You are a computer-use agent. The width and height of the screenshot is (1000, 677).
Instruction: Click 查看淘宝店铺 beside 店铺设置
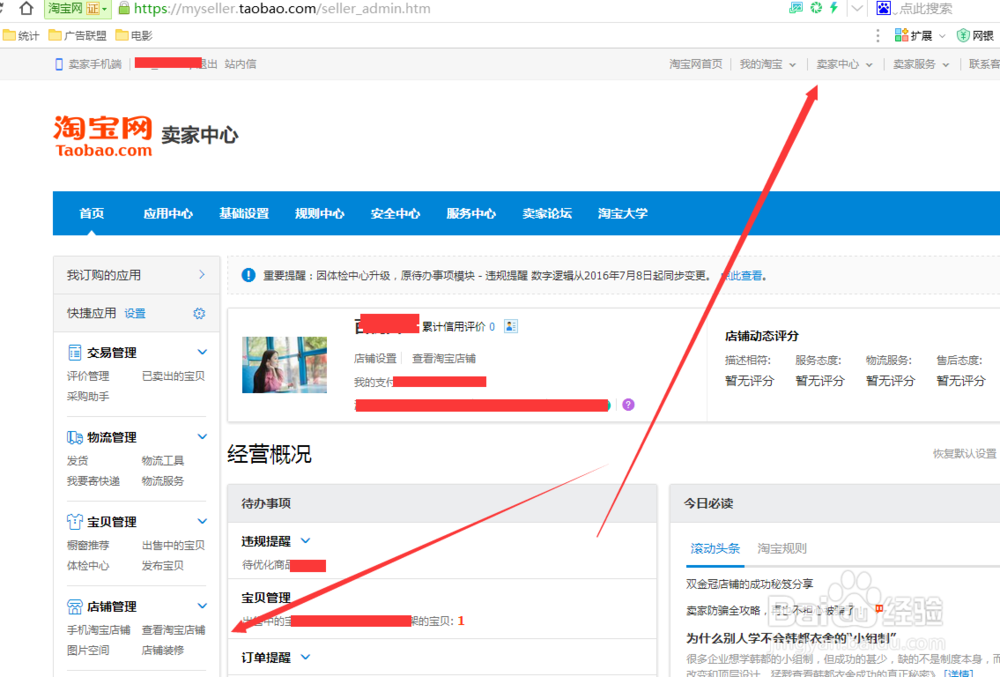pos(444,358)
